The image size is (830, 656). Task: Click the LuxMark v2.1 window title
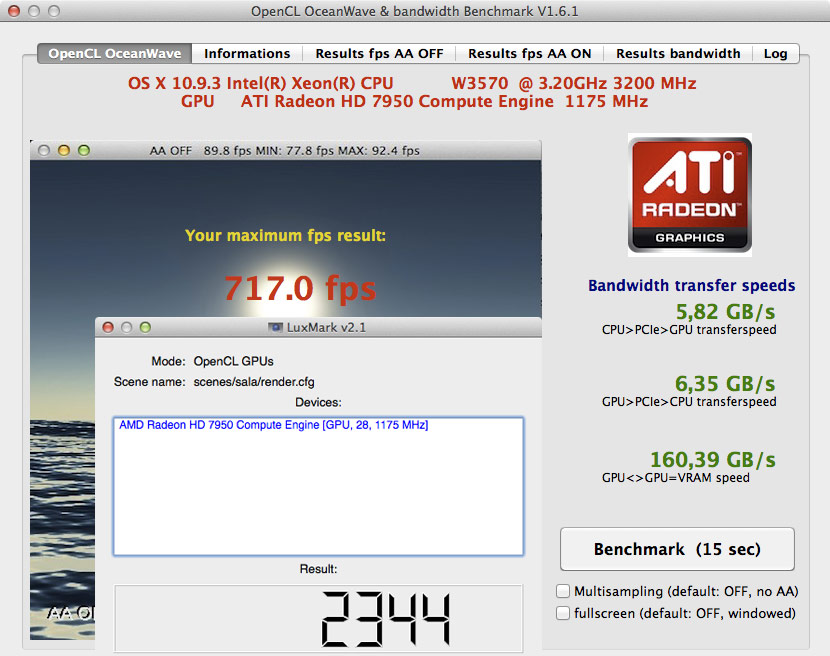(326, 327)
